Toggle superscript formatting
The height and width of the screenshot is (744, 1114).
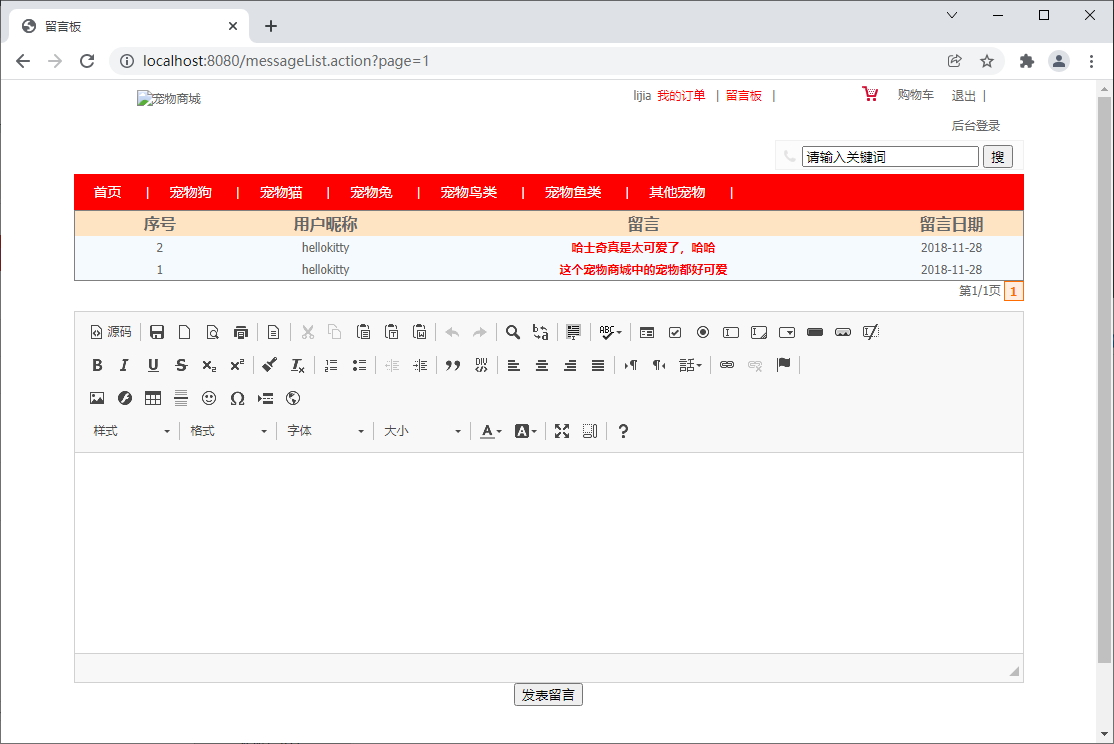[x=237, y=365]
